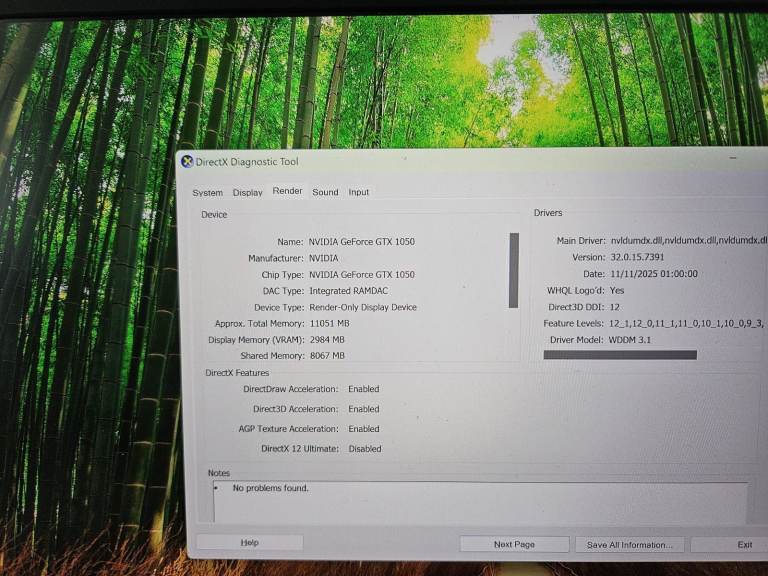Open the Sound tab
The height and width of the screenshot is (576, 768).
pyautogui.click(x=325, y=192)
